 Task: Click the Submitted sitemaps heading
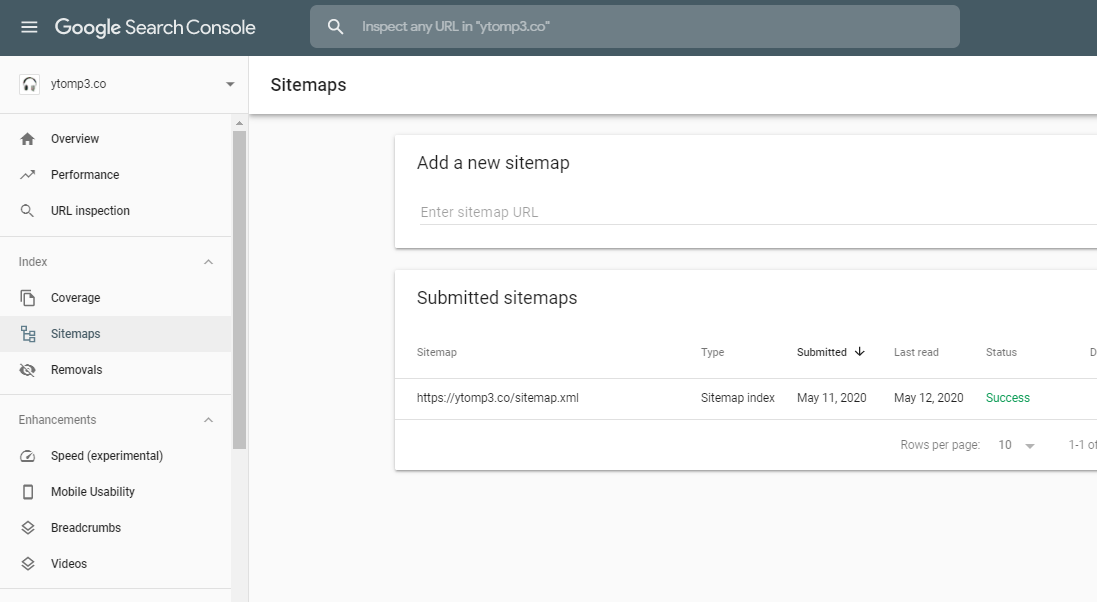coord(497,298)
